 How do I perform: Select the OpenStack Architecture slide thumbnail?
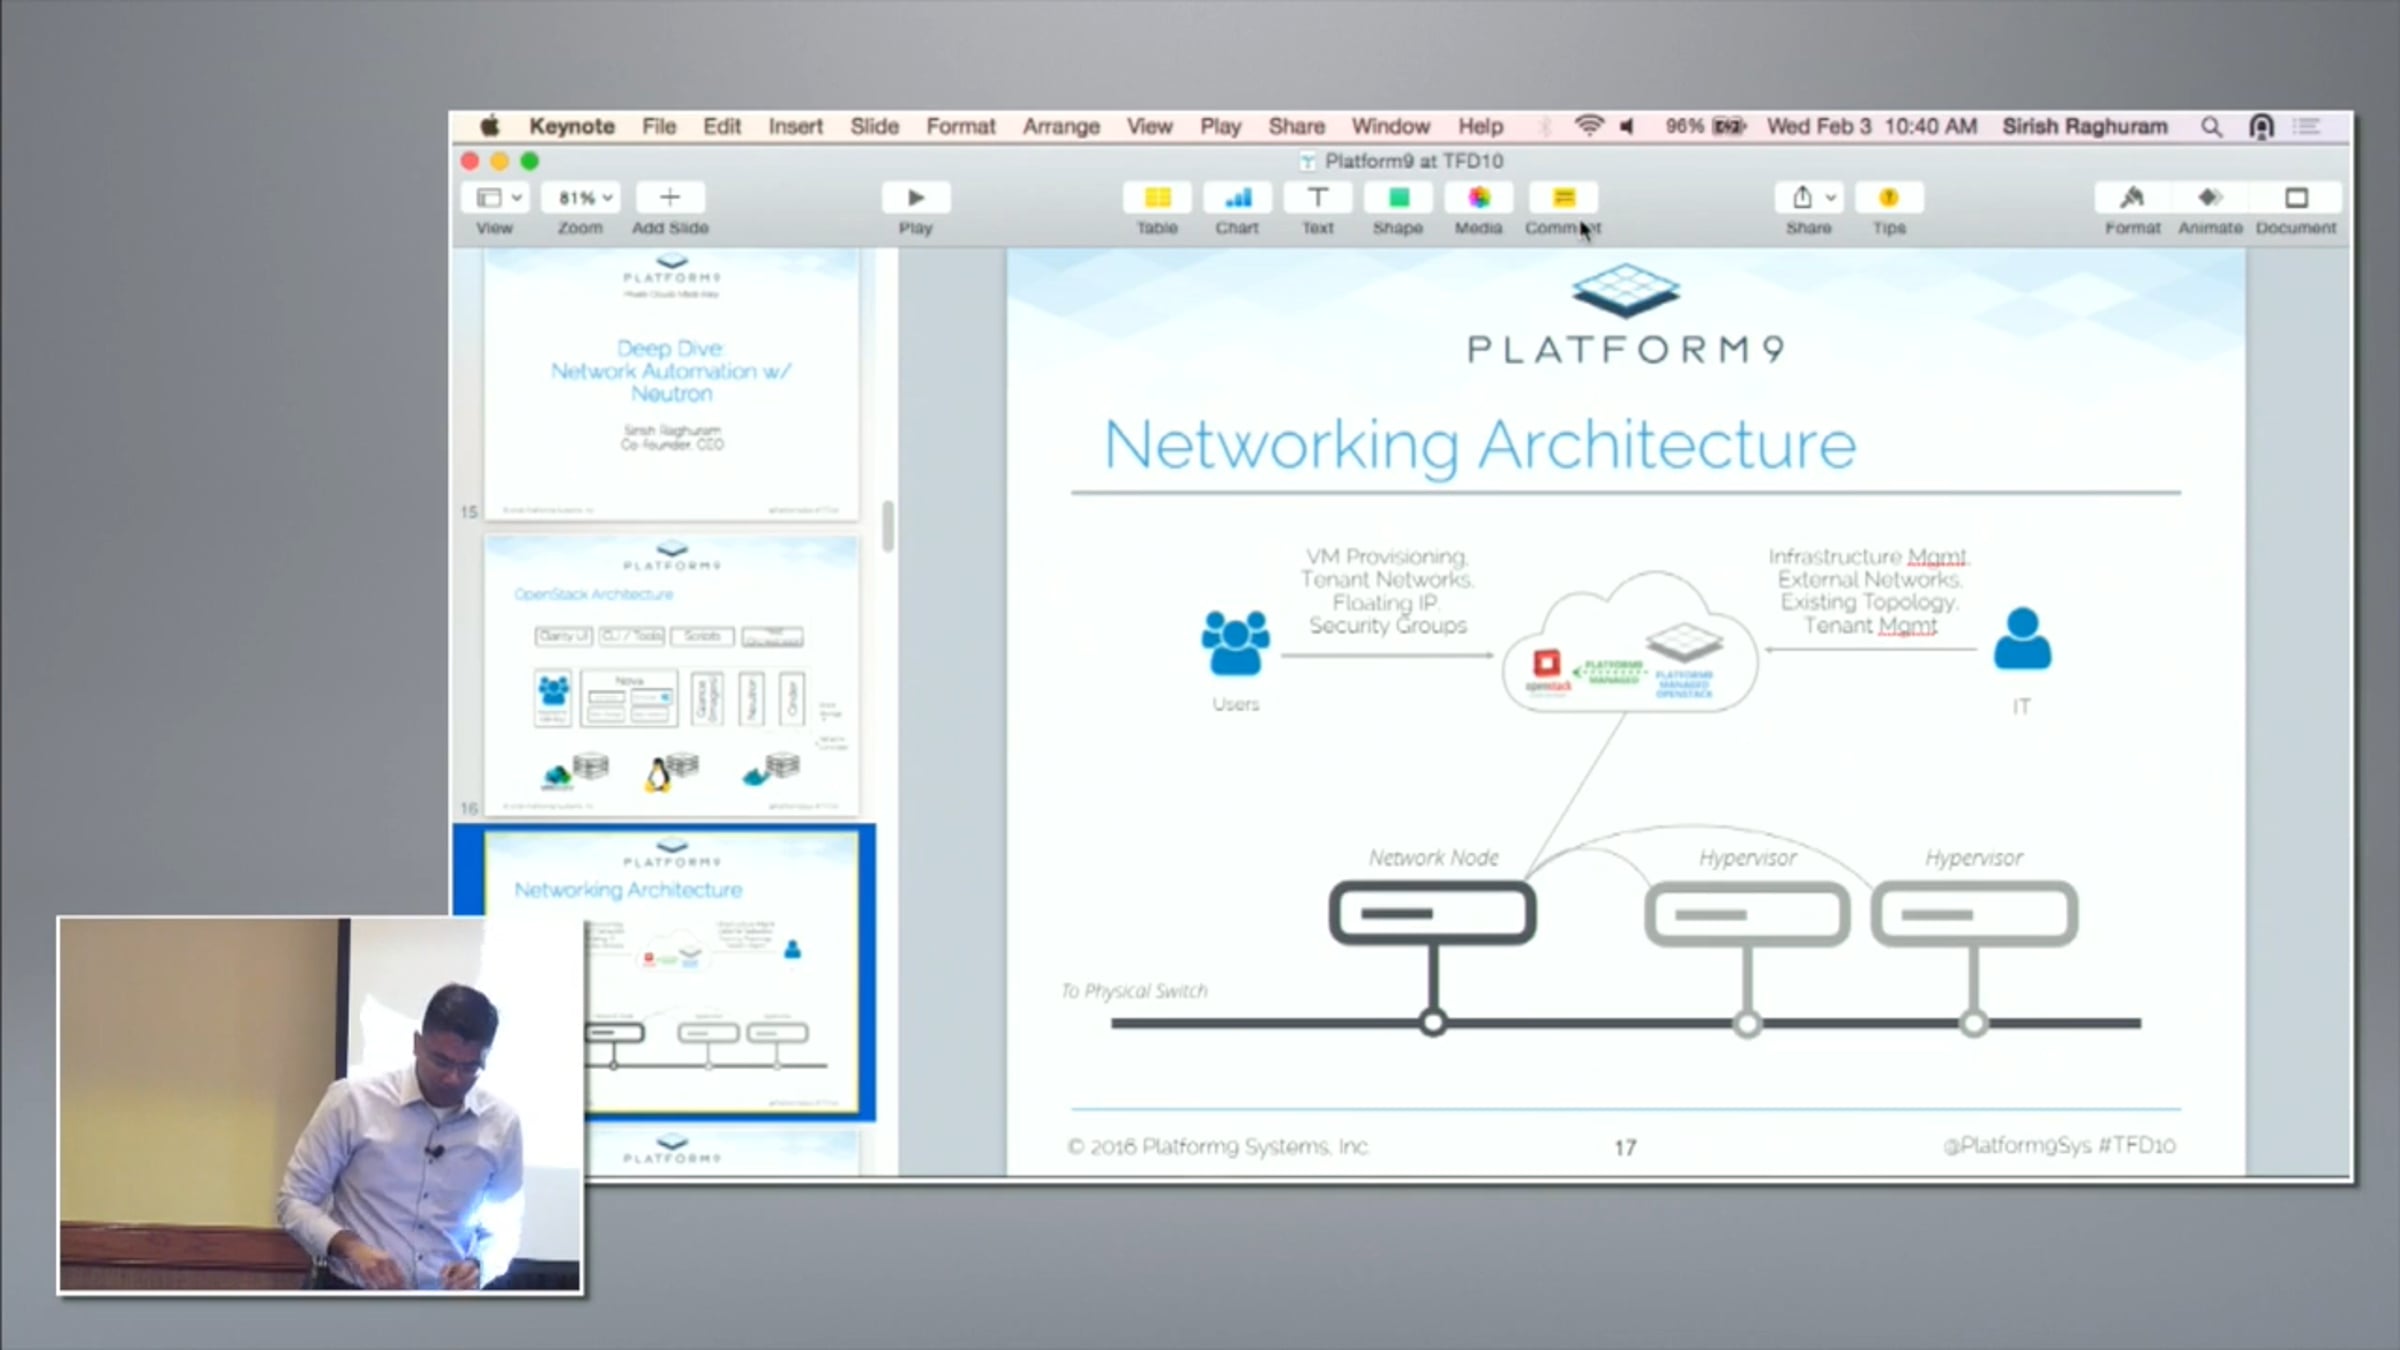point(671,675)
